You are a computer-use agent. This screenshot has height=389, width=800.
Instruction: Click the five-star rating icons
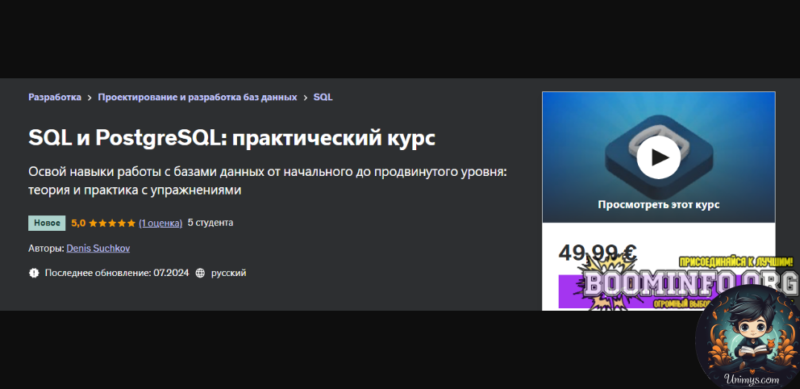click(112, 223)
